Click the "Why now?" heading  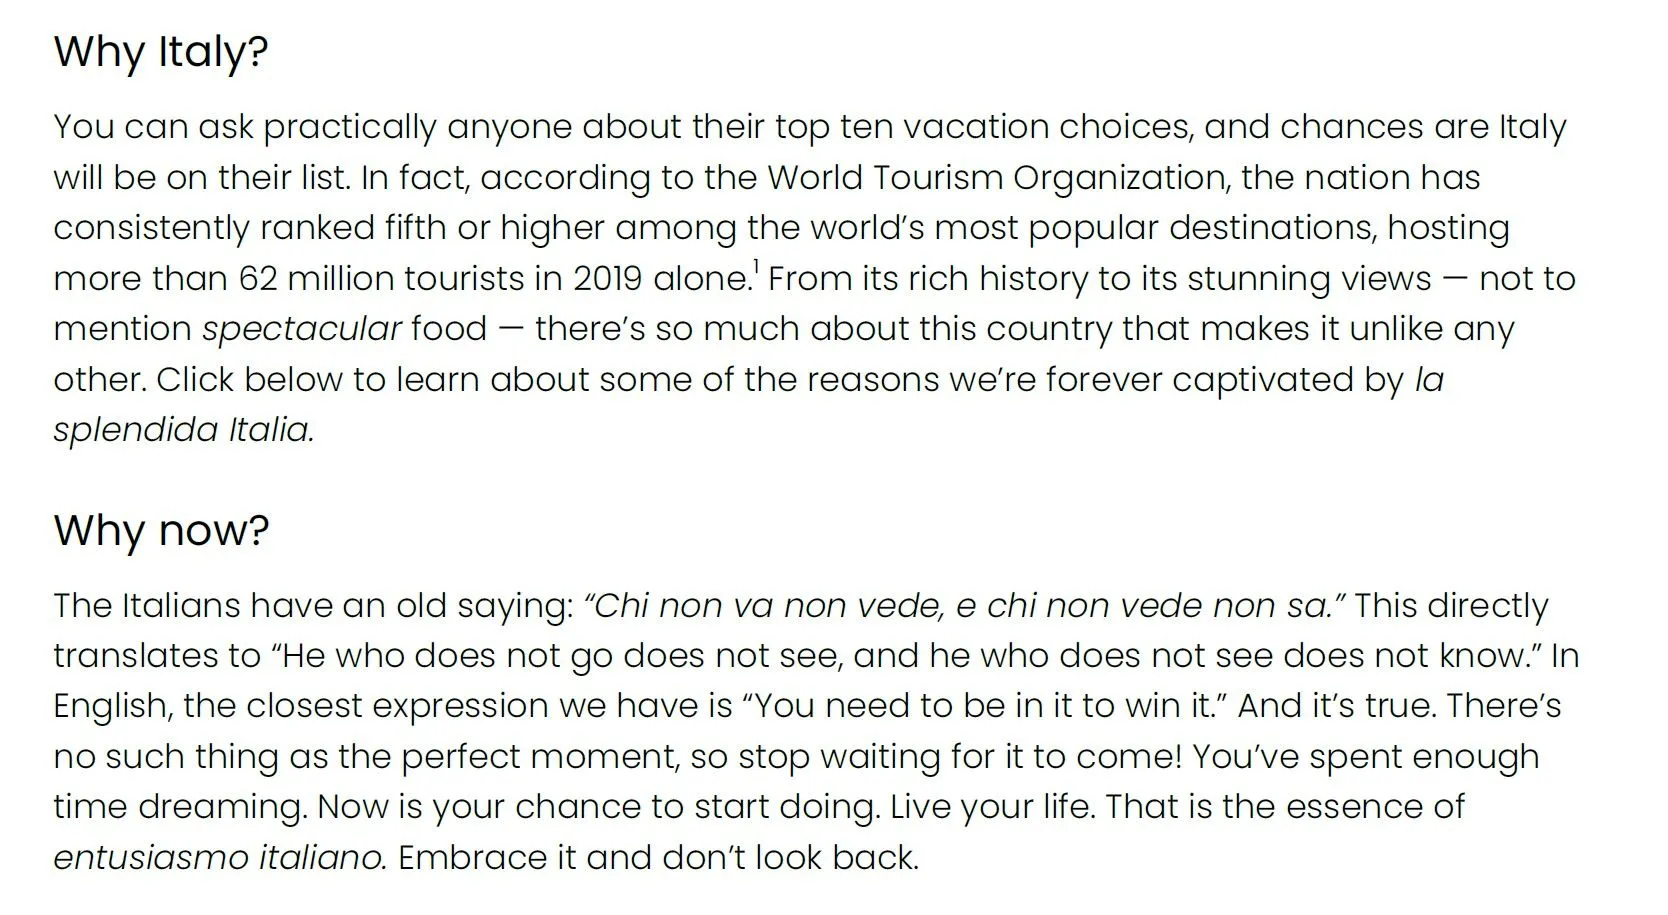(161, 530)
